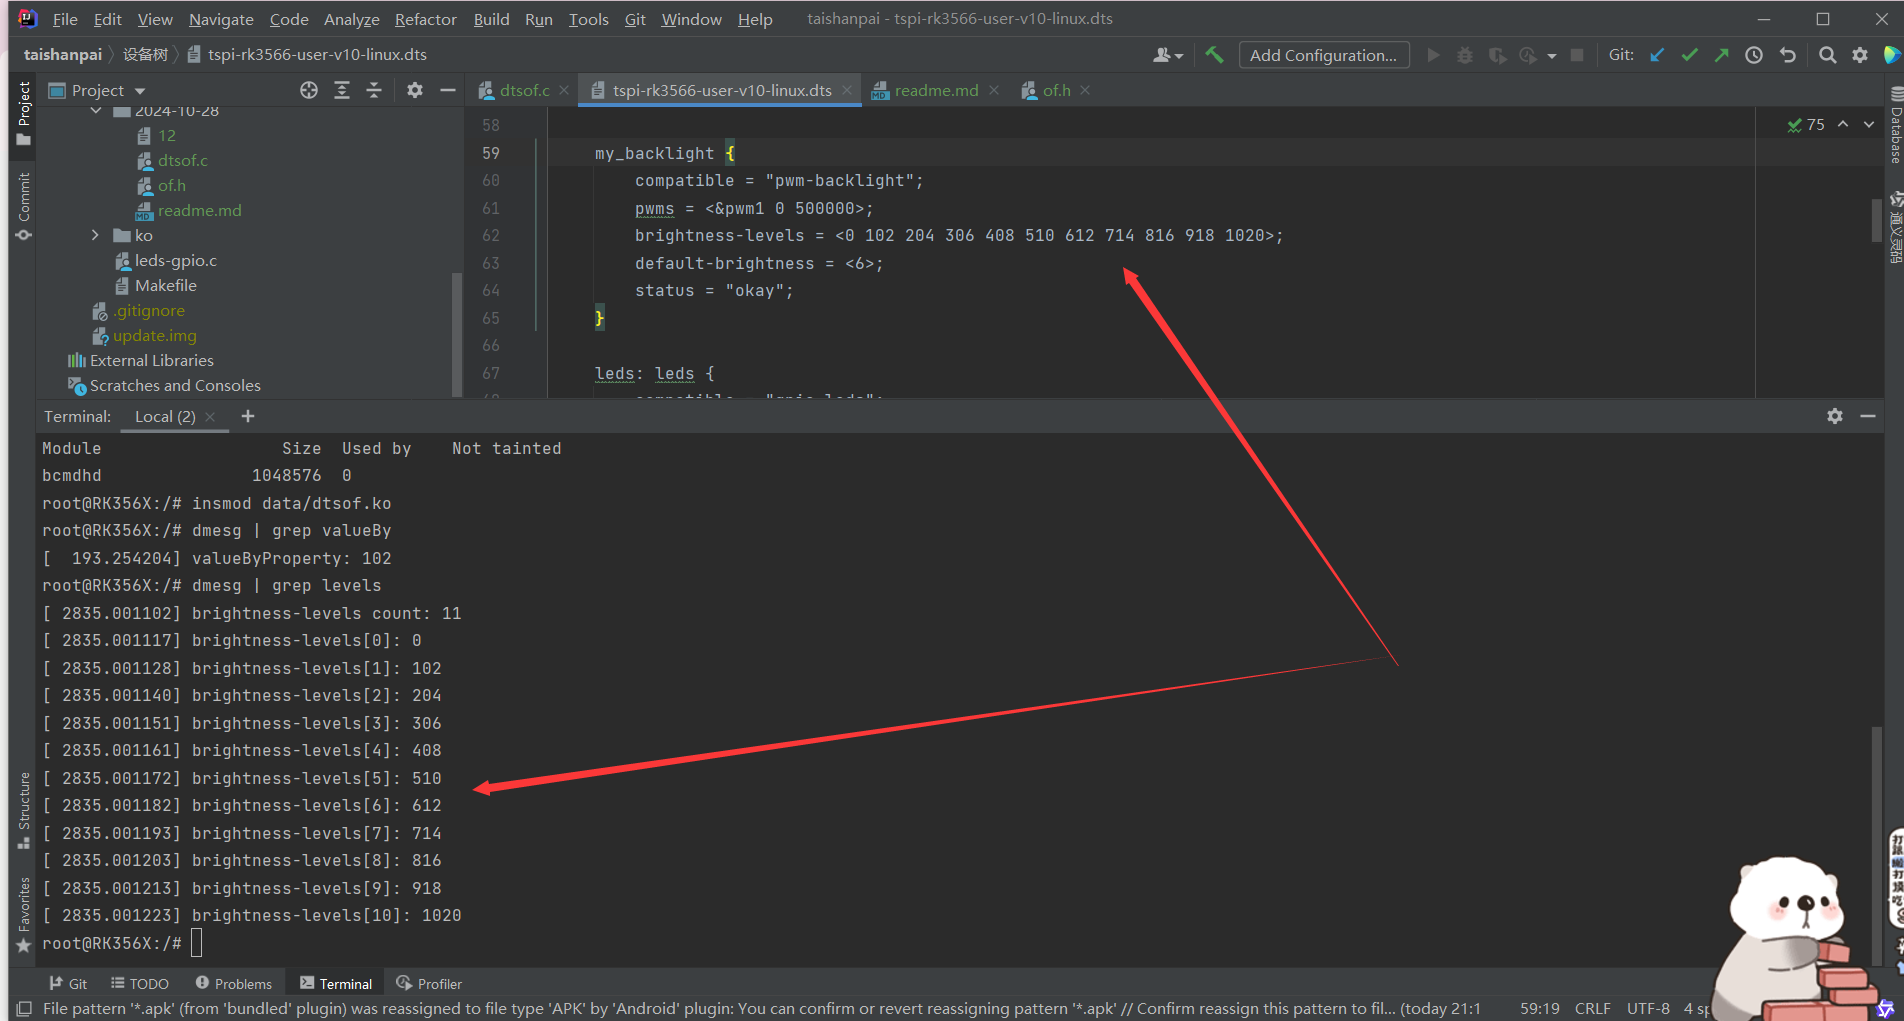Open the Problems tool window
The width and height of the screenshot is (1904, 1021).
pyautogui.click(x=234, y=984)
